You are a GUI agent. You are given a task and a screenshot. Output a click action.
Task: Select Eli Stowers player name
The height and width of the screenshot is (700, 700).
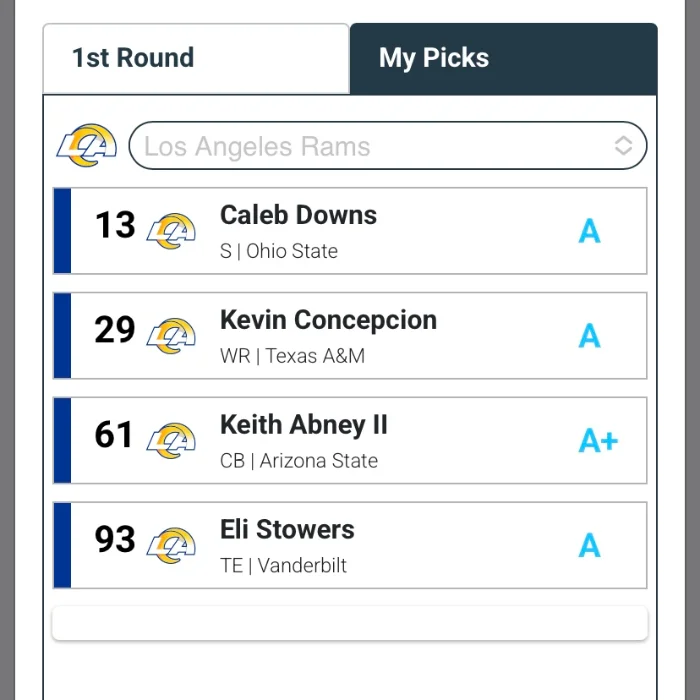click(x=287, y=530)
